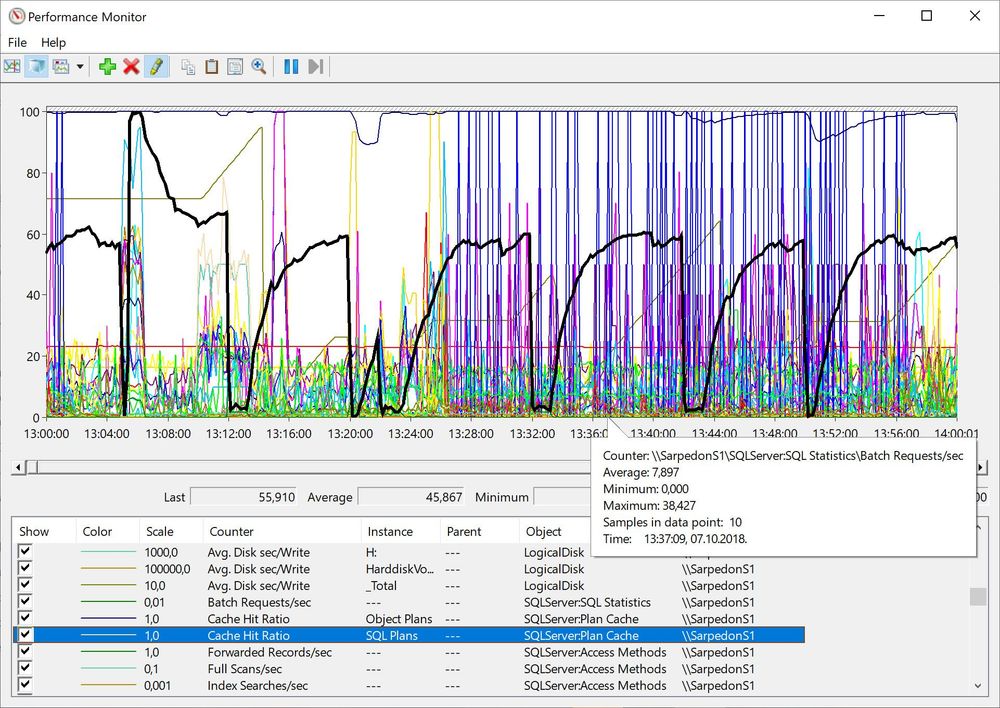Uncheck Show for Avg. Disk sec/Write H: row
This screenshot has height=708, width=1000.
coord(25,551)
